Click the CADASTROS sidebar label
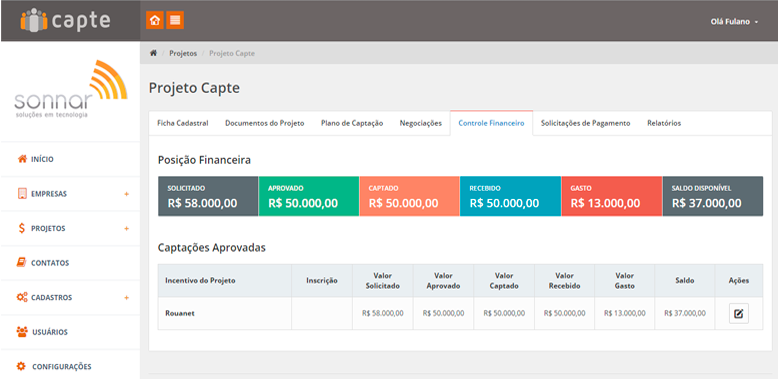 click(52, 298)
